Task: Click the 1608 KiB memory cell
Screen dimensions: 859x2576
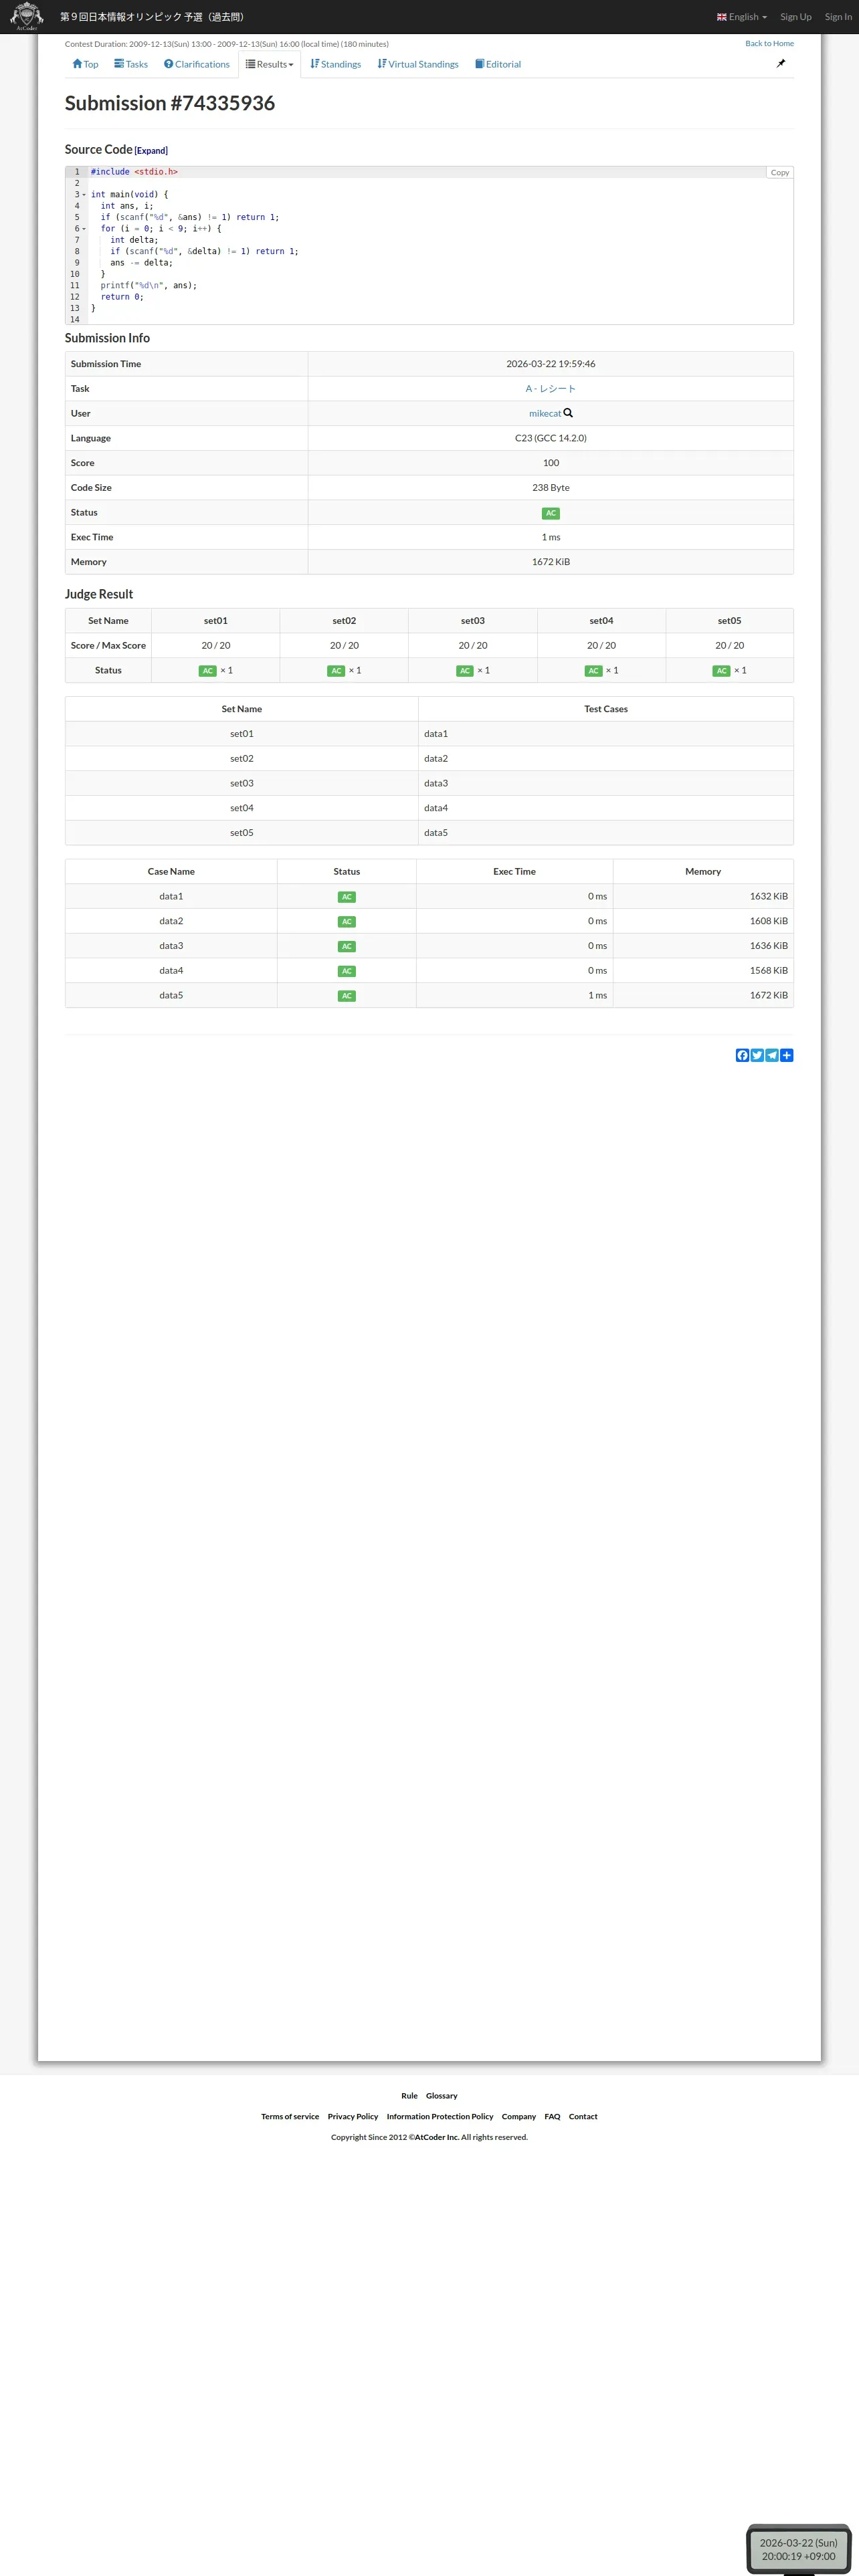Action: [703, 921]
